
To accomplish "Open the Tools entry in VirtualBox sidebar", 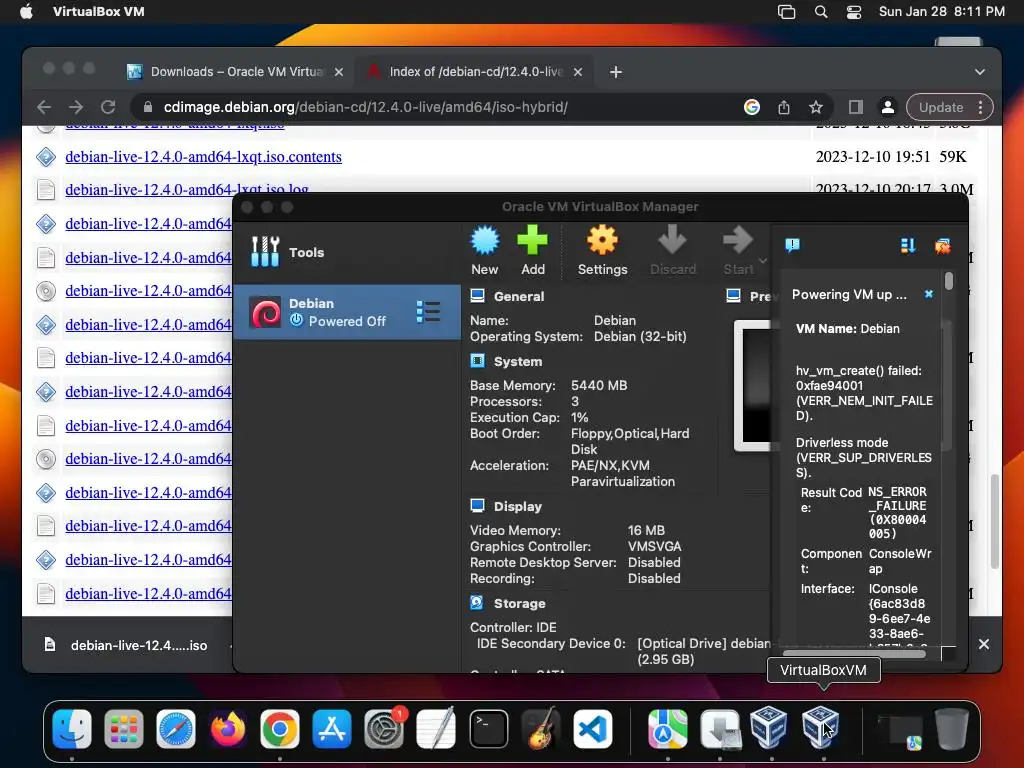I will coord(347,252).
